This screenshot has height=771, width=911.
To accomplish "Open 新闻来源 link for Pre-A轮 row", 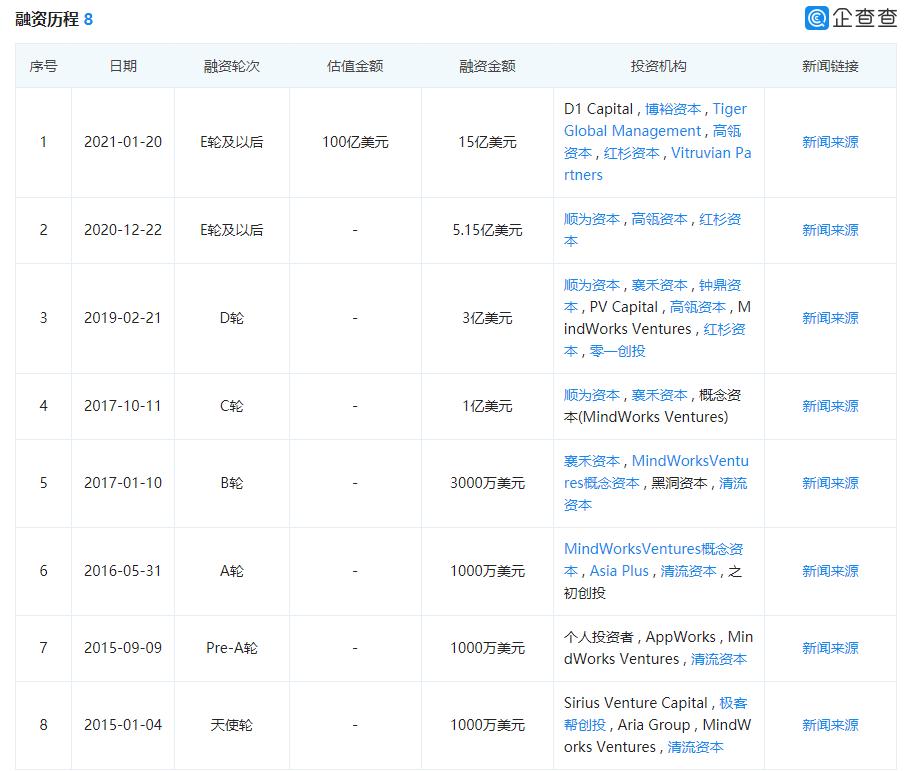I will (830, 648).
